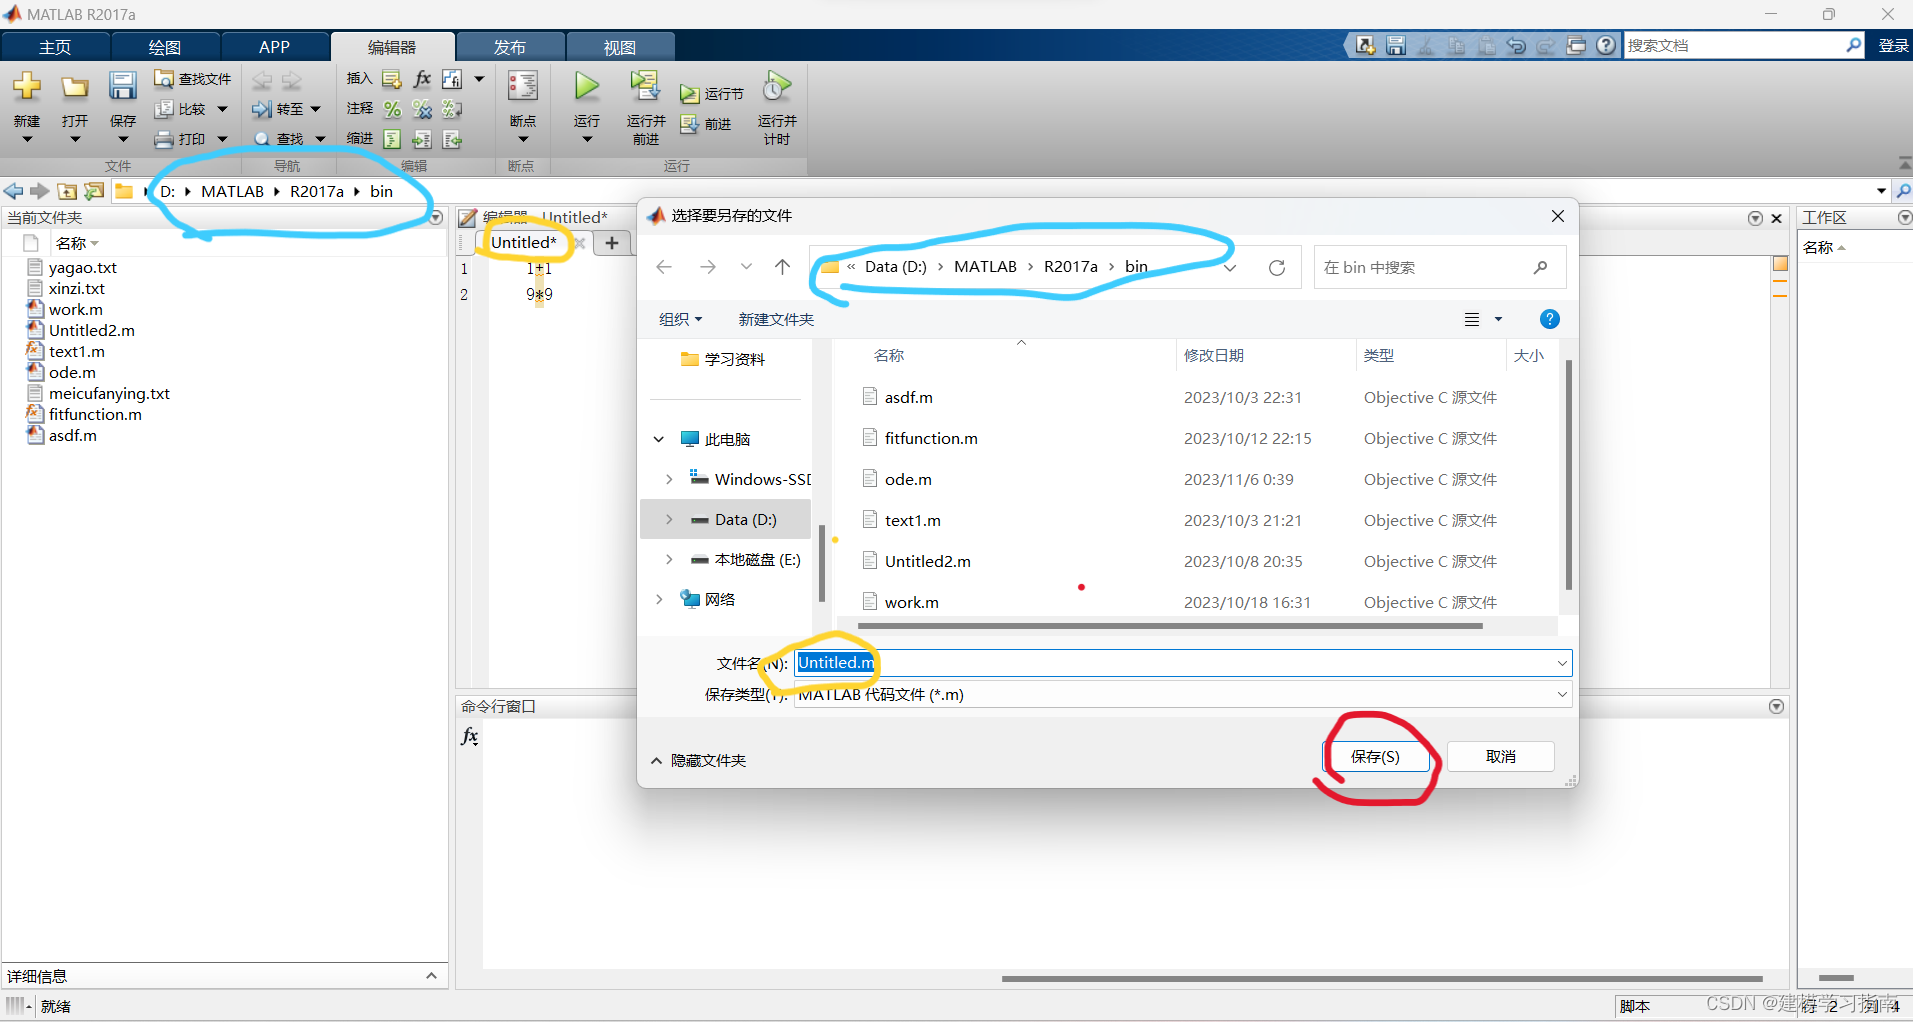This screenshot has width=1913, height=1022.
Task: Click the 比较 (Compare) icon
Action: [164, 108]
